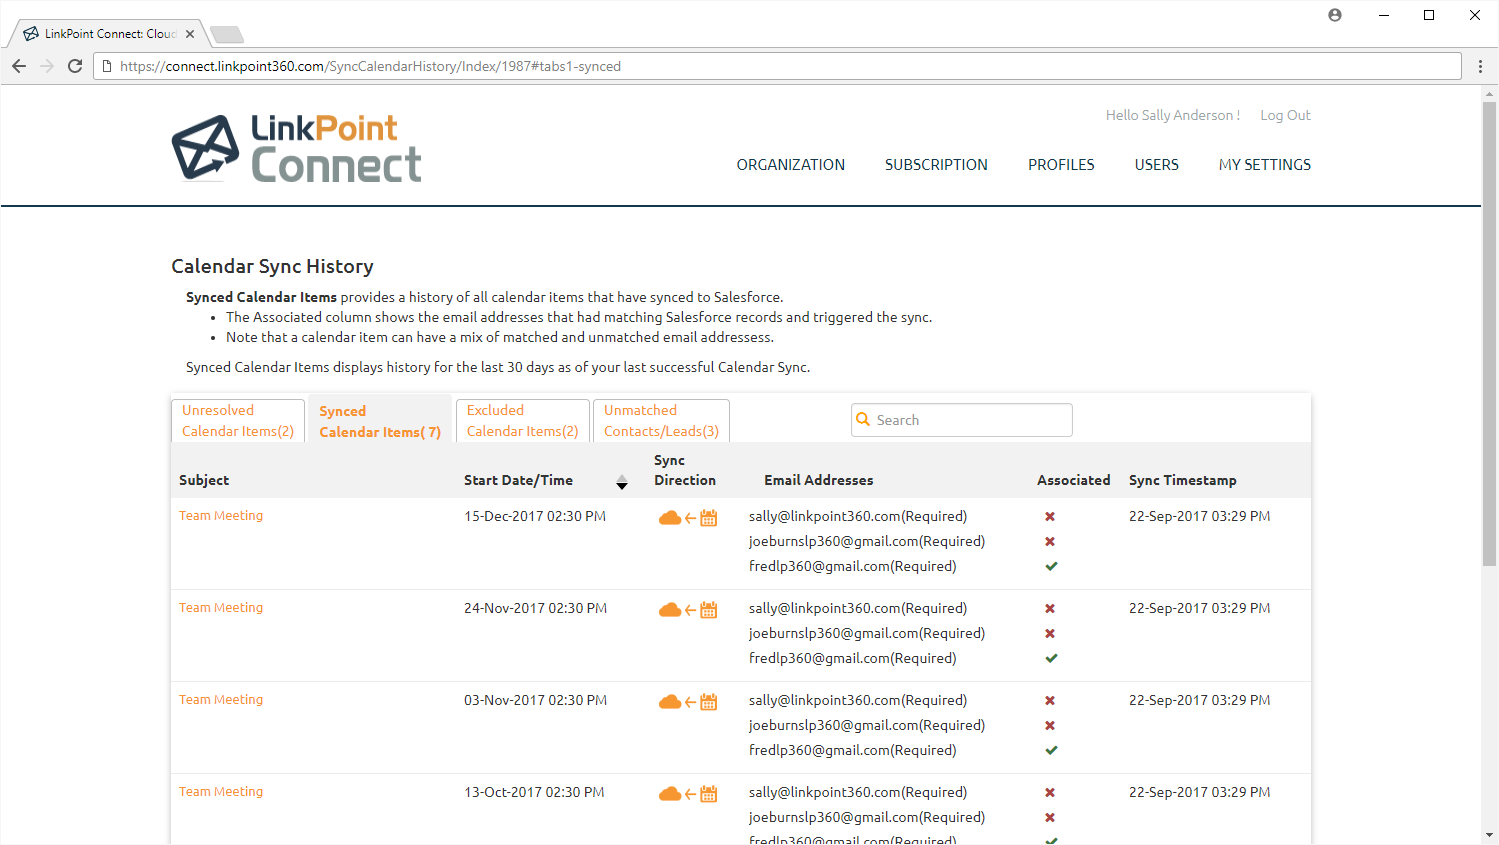Click joeburnslp360@gmail.com in 24-Nov-2017 row

coord(867,634)
